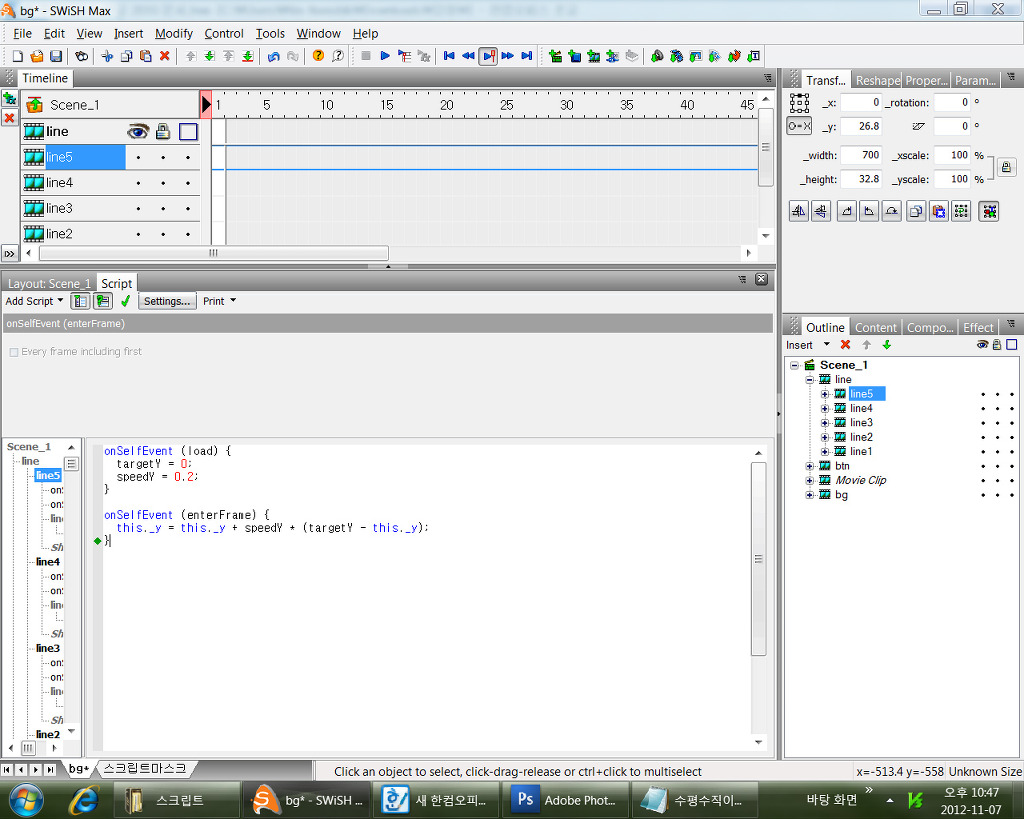
Task: Switch to the Effect tab
Action: point(978,327)
